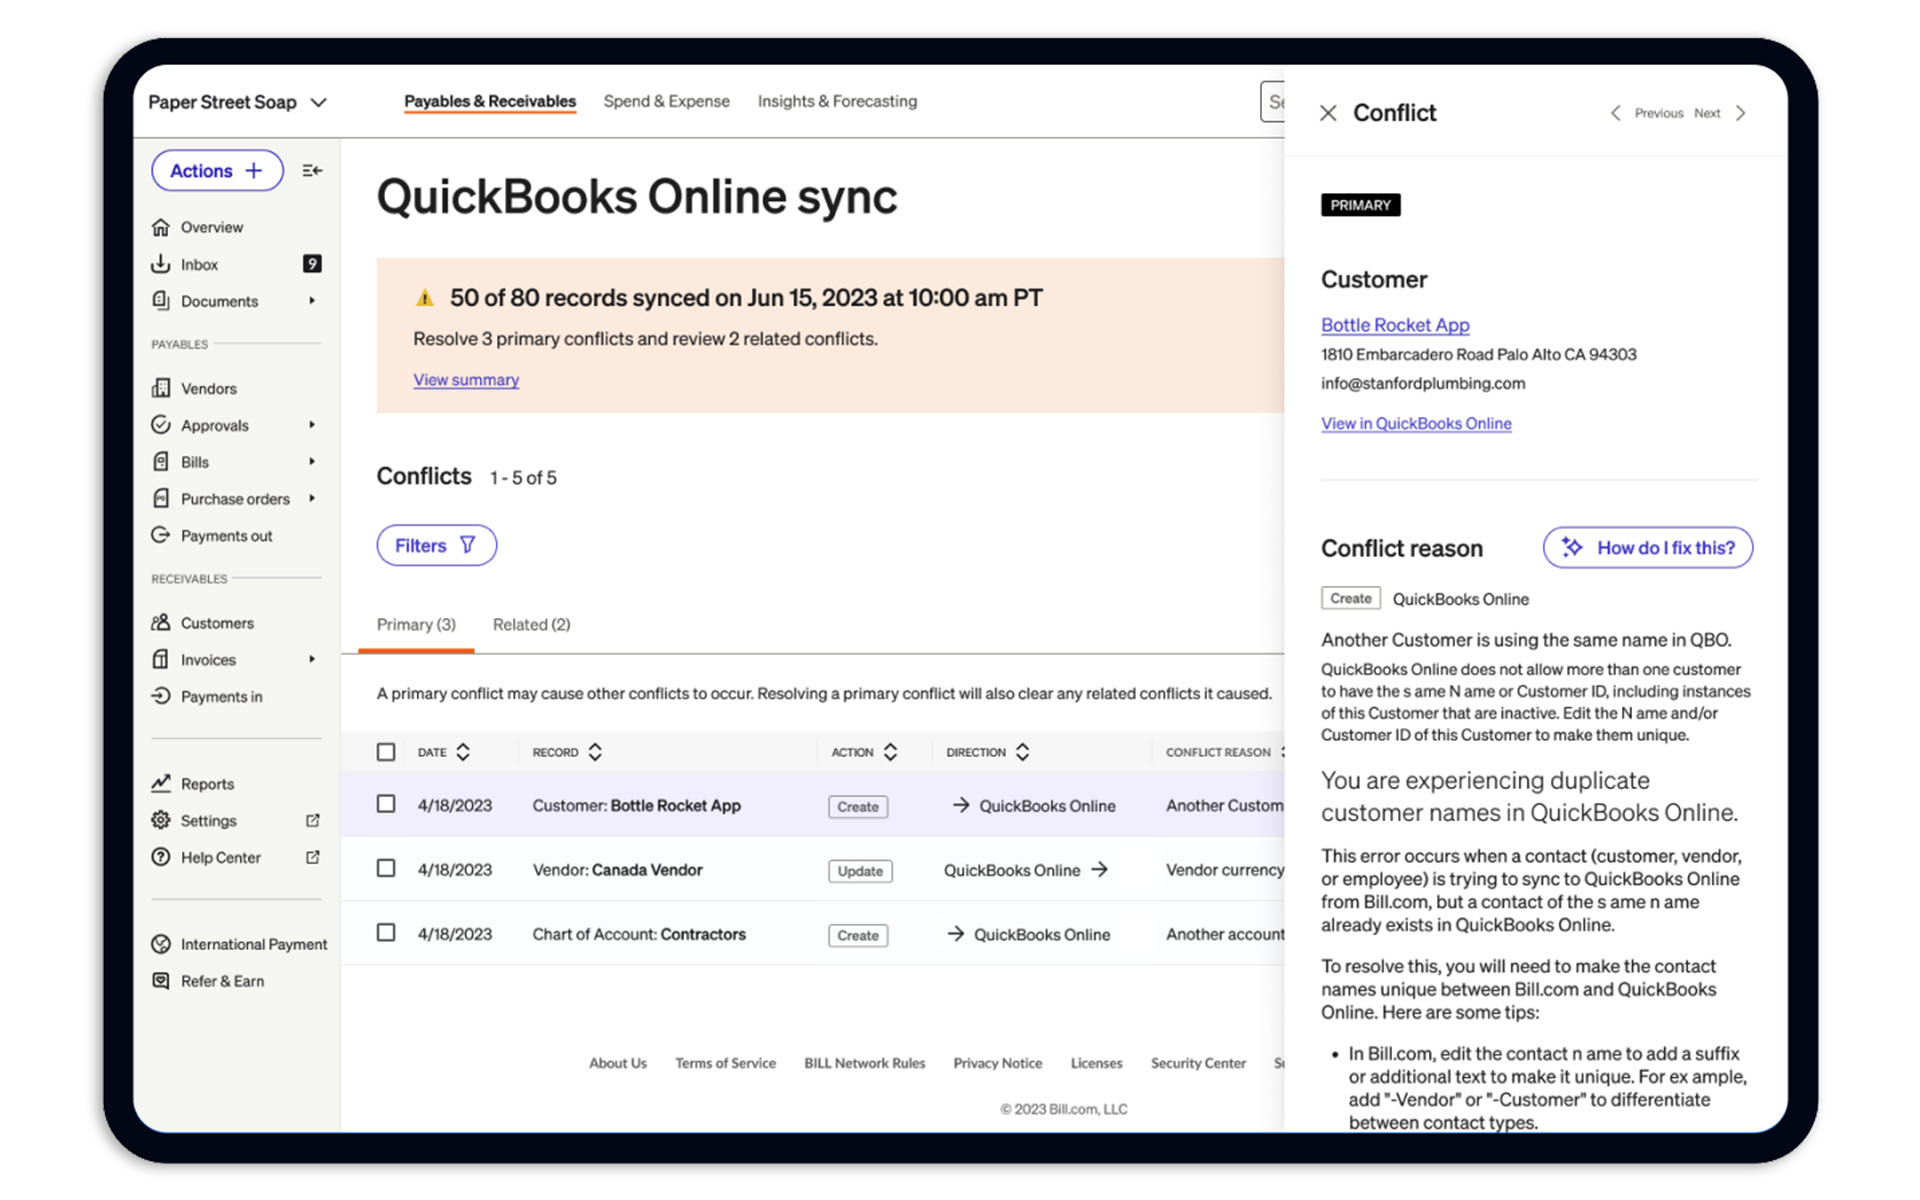Screen dimensions: 1920x1200
Task: Expand the Bills submenu arrow
Action: click(312, 462)
